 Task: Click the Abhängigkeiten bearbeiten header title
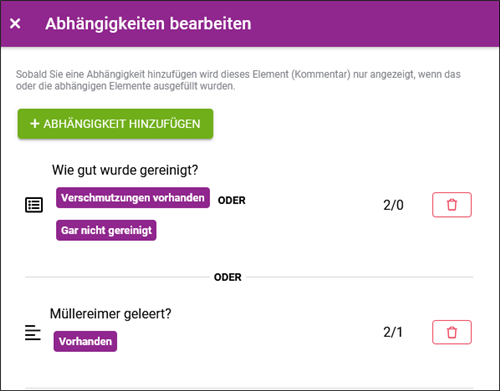point(148,24)
